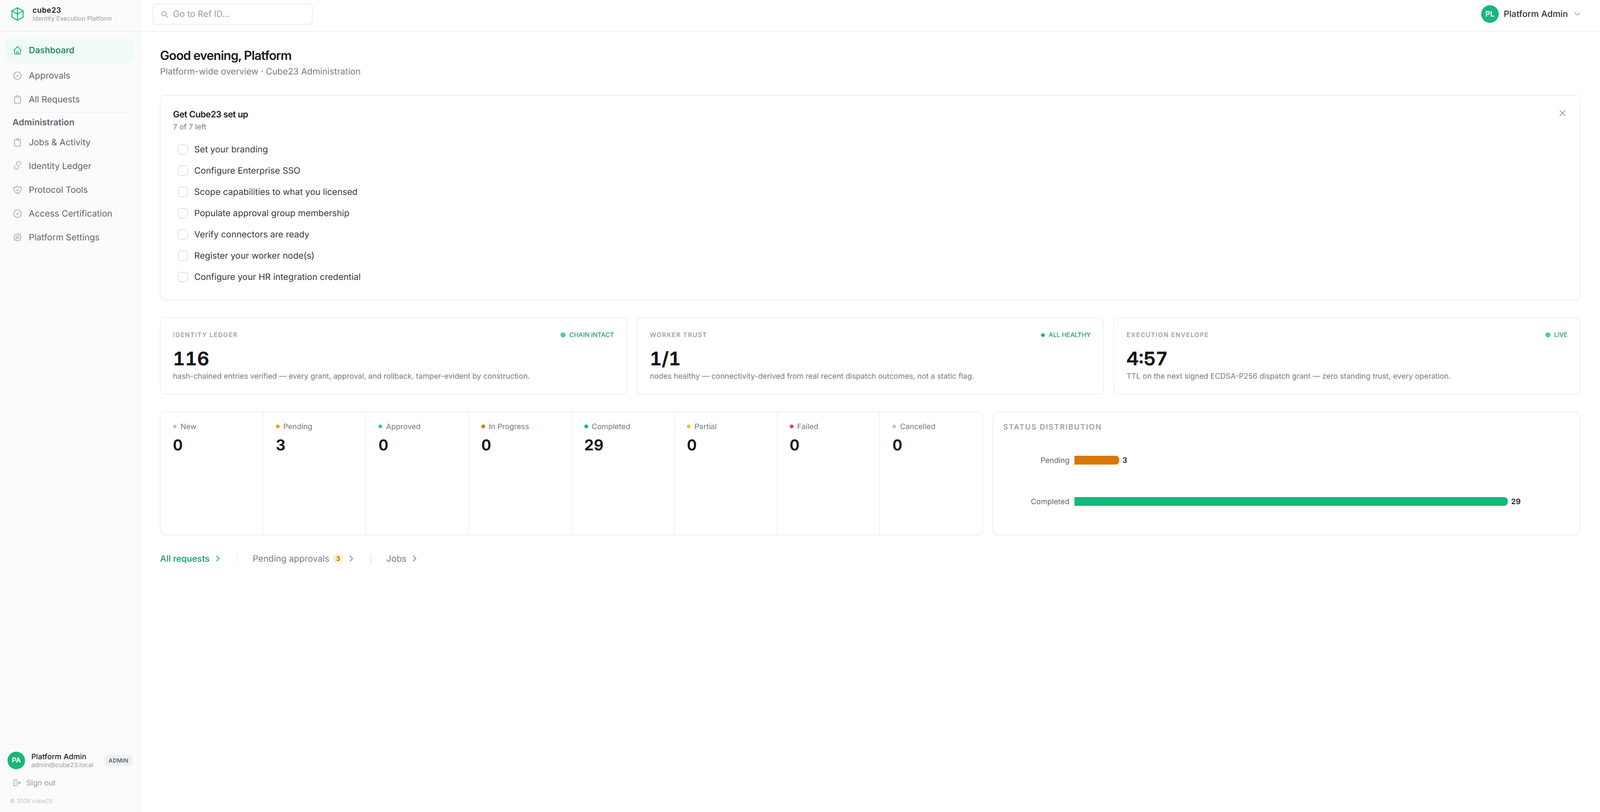
Task: Click the ALL HEALTHY status label
Action: point(1066,335)
